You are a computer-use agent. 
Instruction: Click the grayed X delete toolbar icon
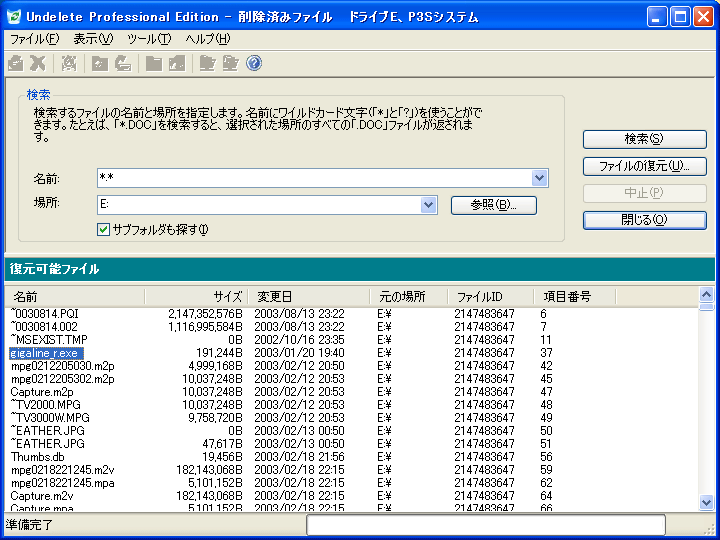pos(38,63)
